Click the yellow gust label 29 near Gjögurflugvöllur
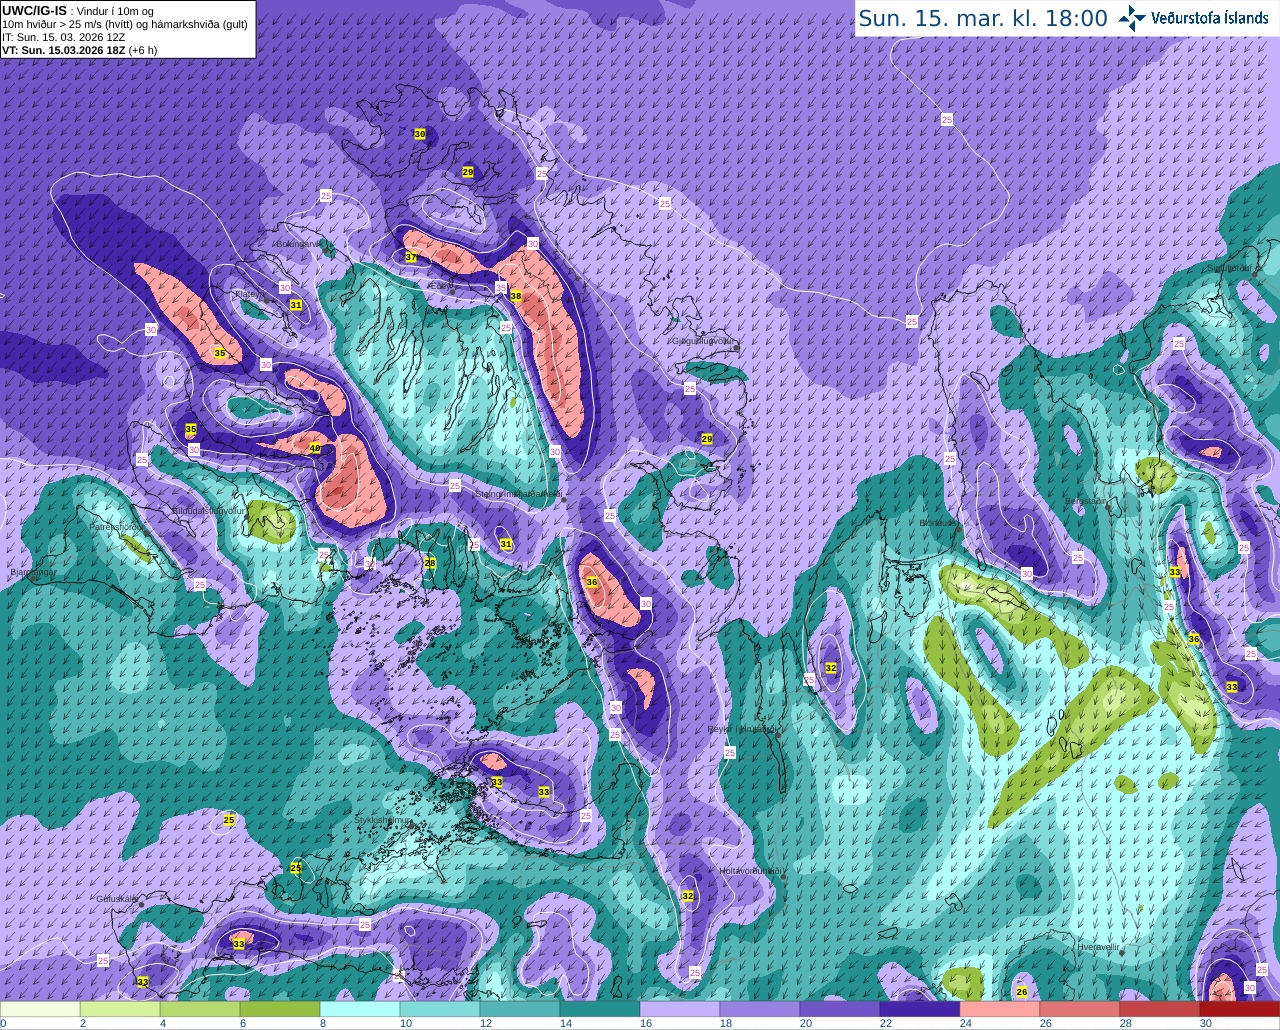 pyautogui.click(x=707, y=439)
